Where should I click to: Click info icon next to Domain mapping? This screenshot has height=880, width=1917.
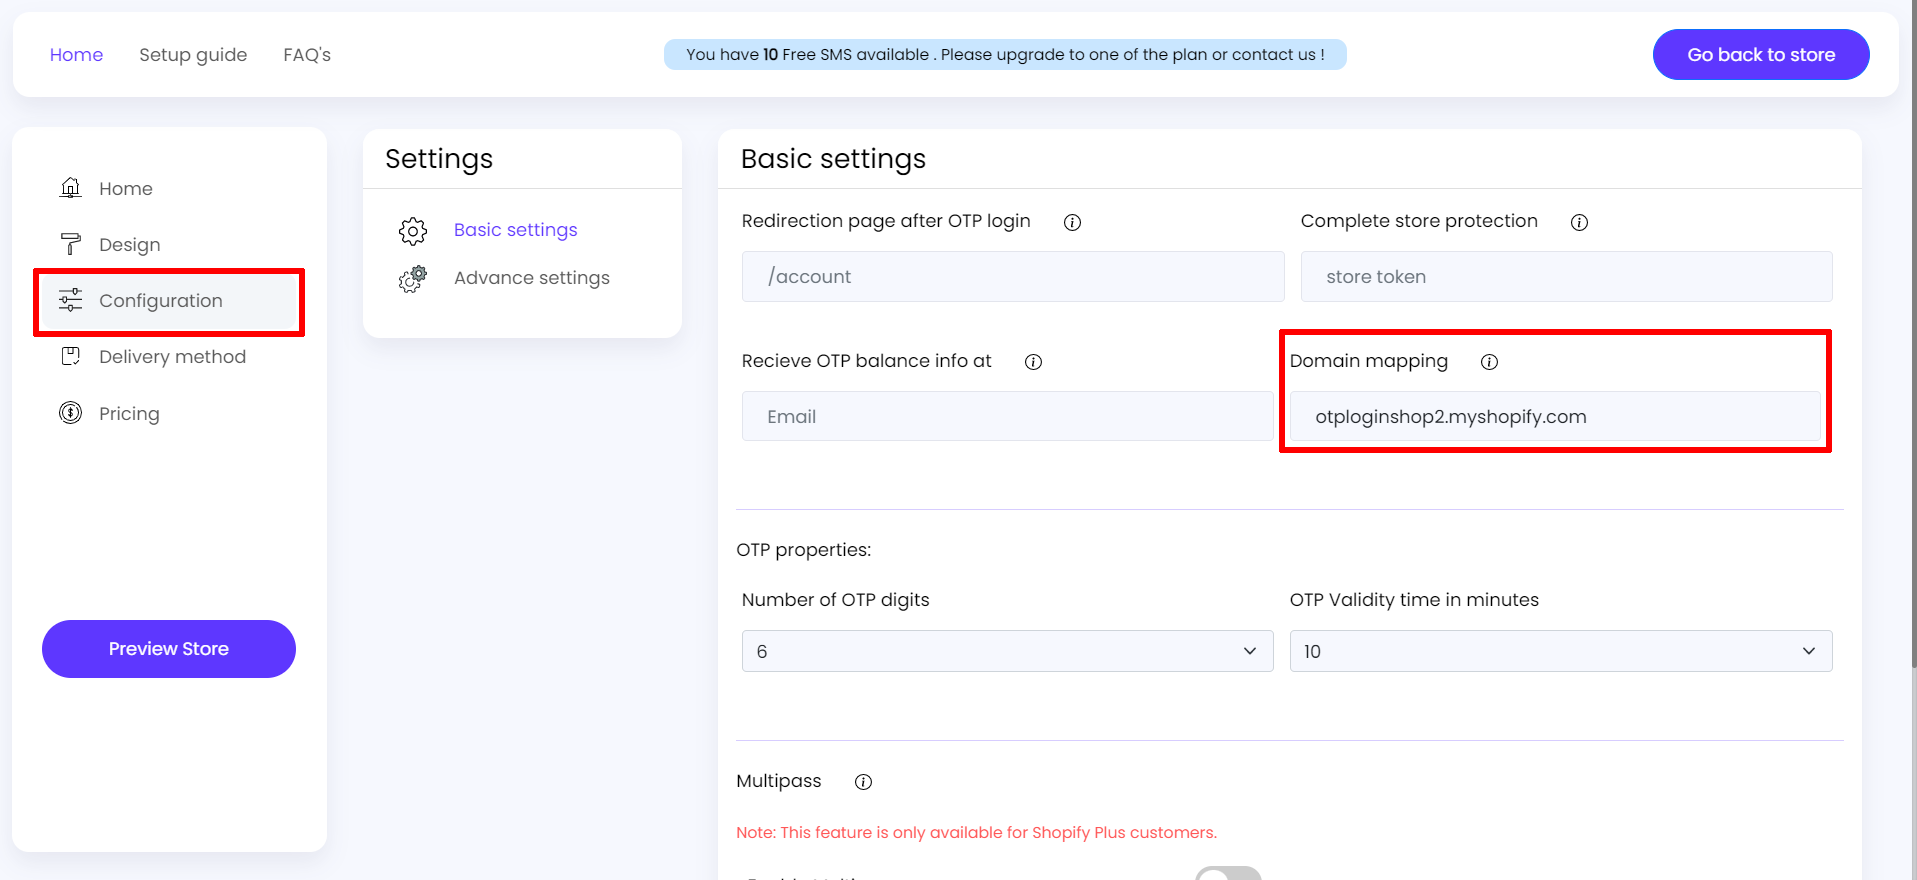click(x=1489, y=362)
